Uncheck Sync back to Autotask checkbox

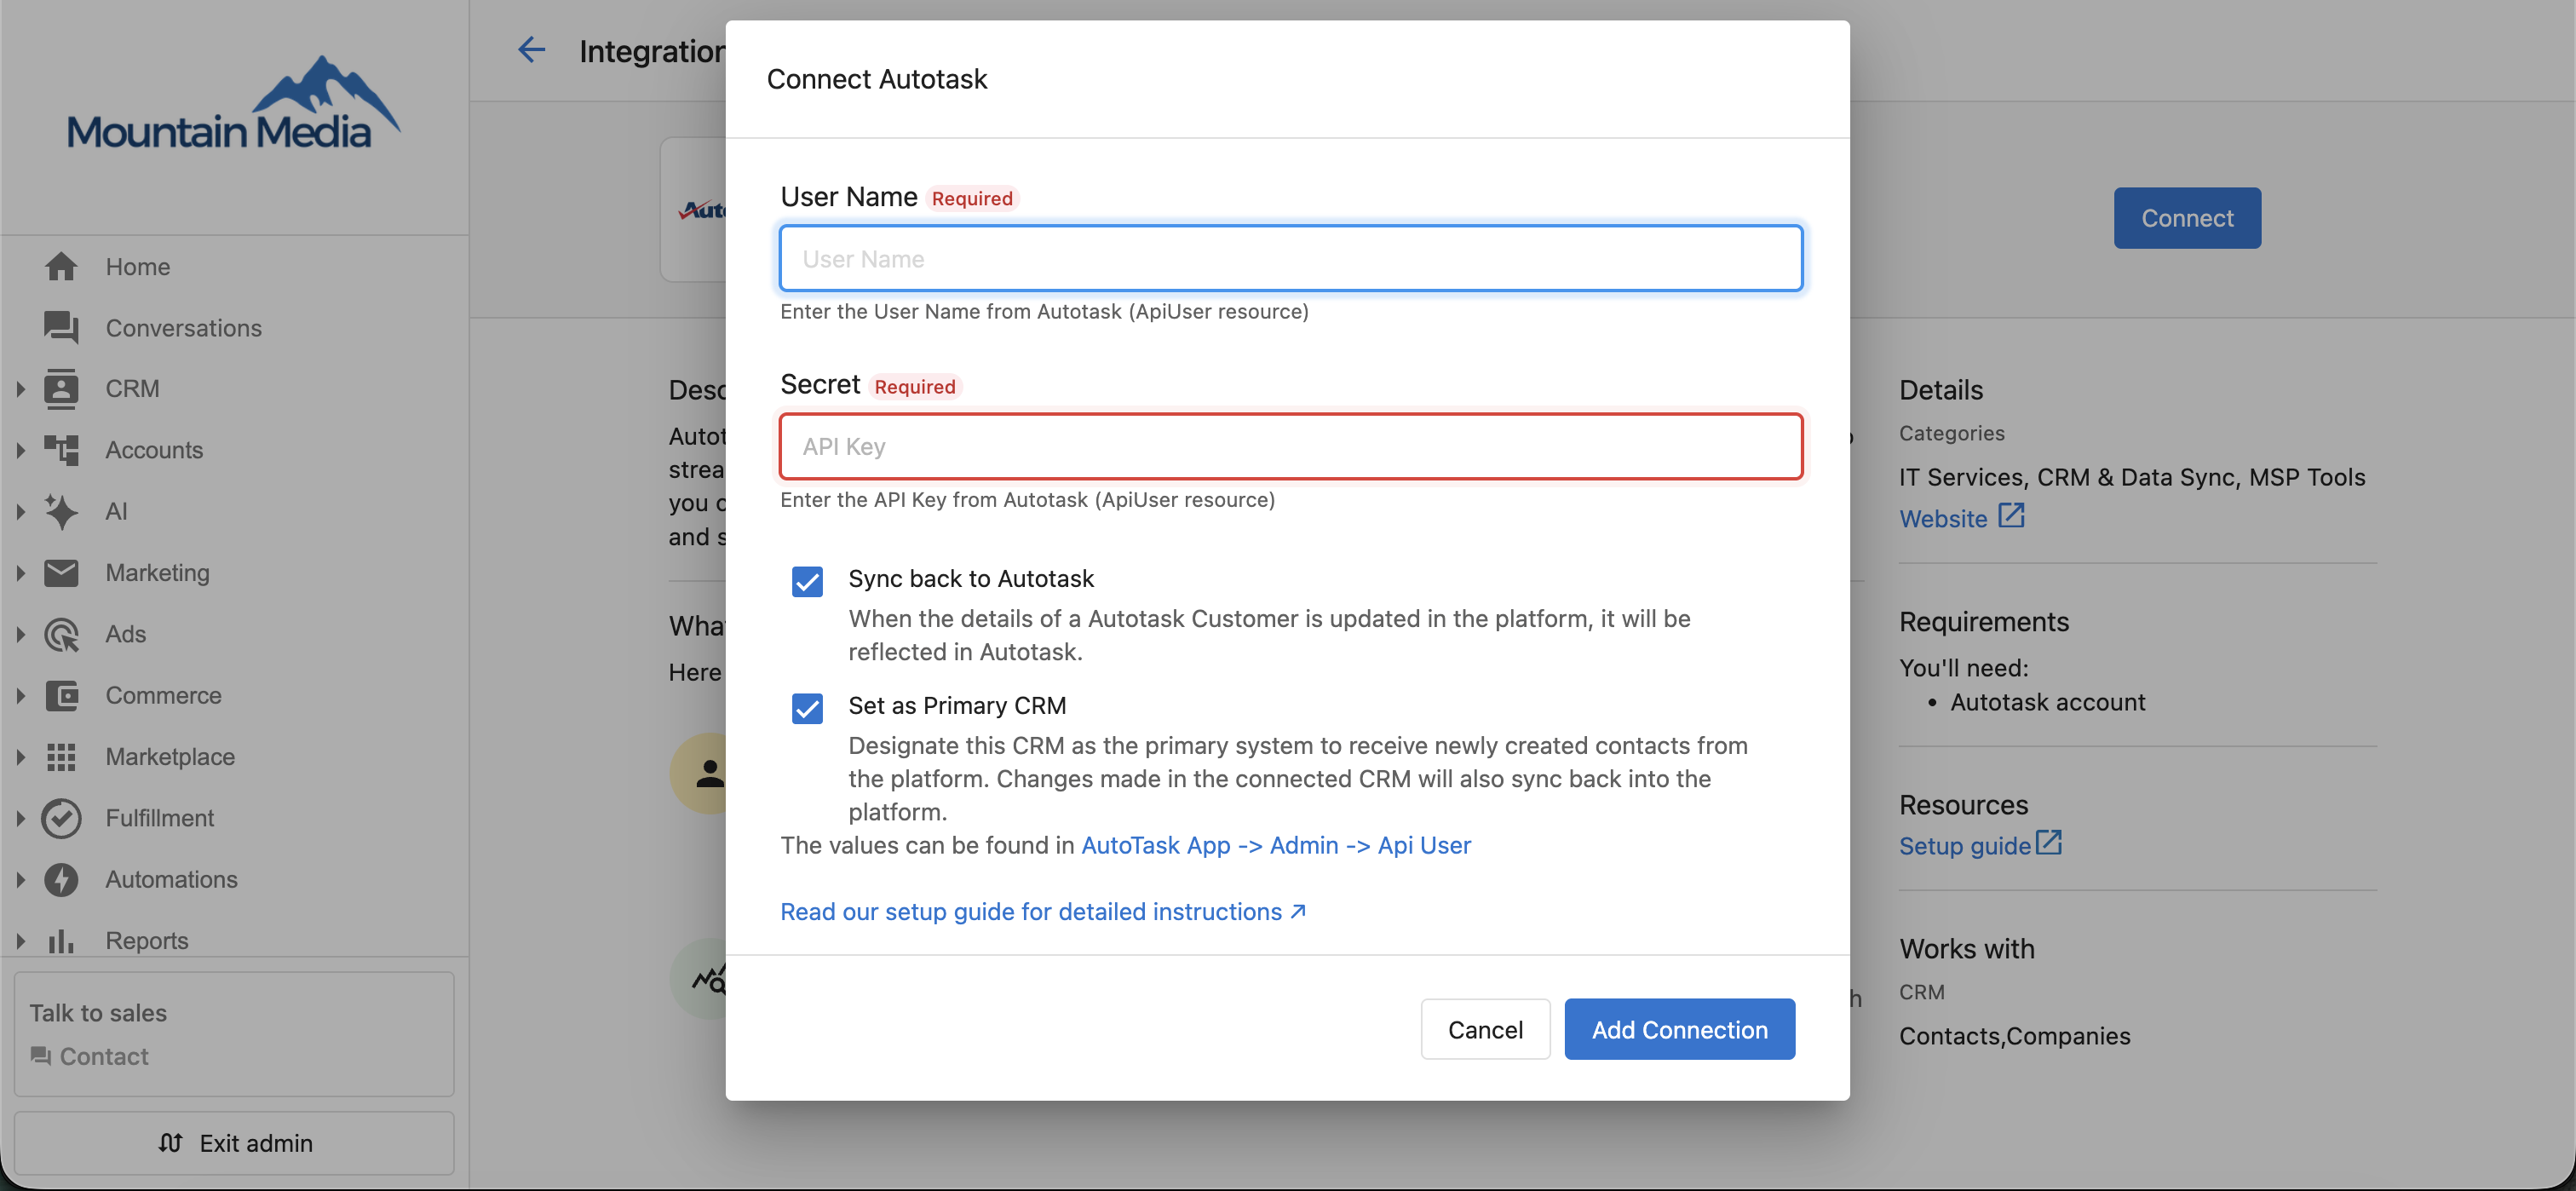(x=807, y=581)
